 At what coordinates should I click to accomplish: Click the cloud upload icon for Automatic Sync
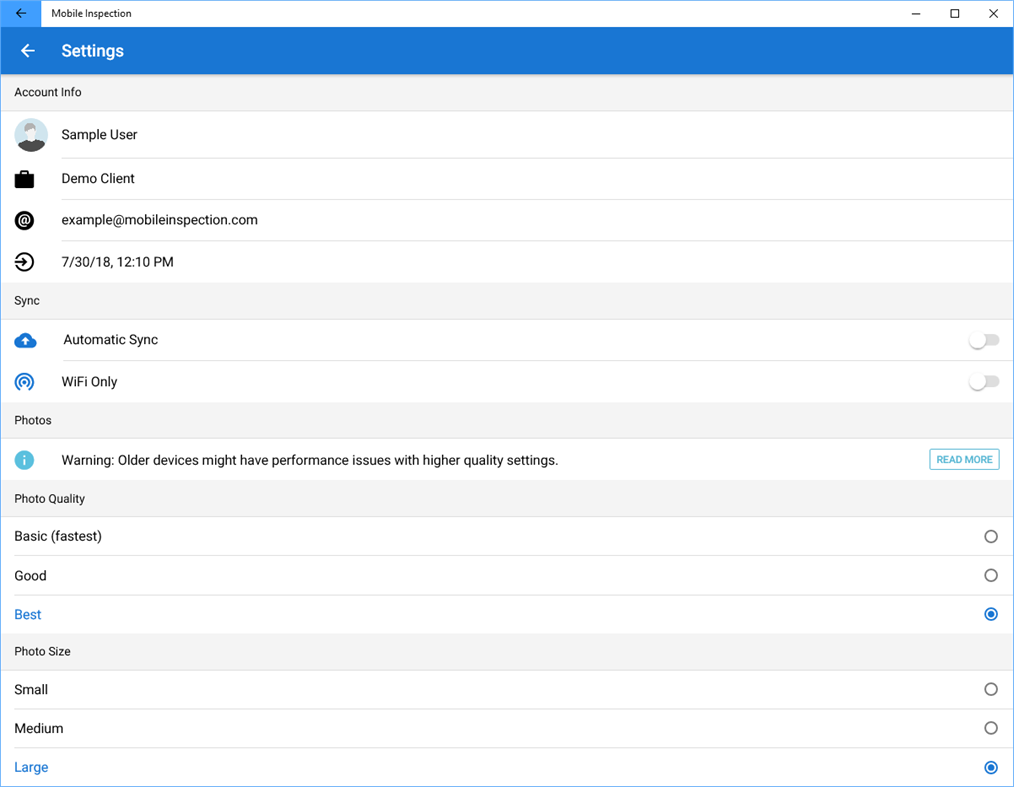25,340
